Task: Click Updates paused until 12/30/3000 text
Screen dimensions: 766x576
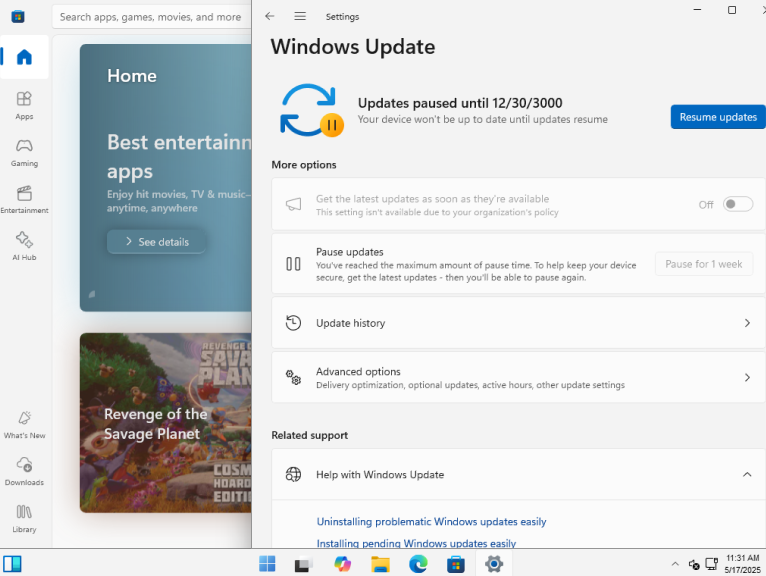Action: pyautogui.click(x=460, y=103)
